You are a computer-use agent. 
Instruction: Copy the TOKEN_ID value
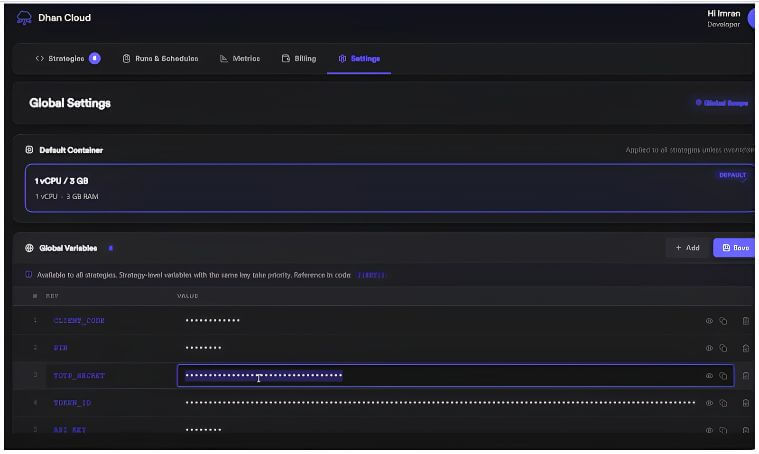click(723, 403)
